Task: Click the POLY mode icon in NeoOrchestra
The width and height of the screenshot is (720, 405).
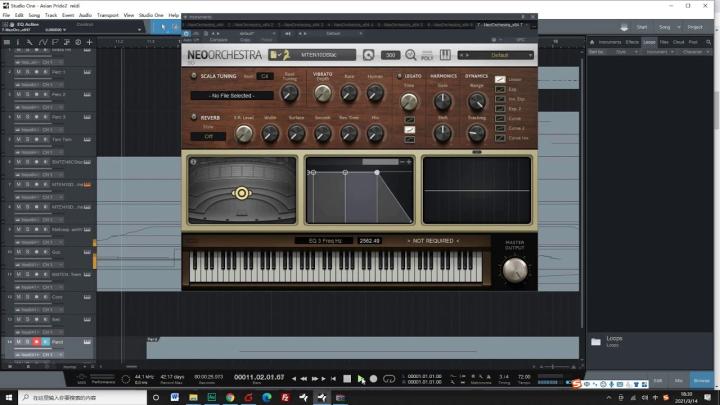Action: pos(427,55)
